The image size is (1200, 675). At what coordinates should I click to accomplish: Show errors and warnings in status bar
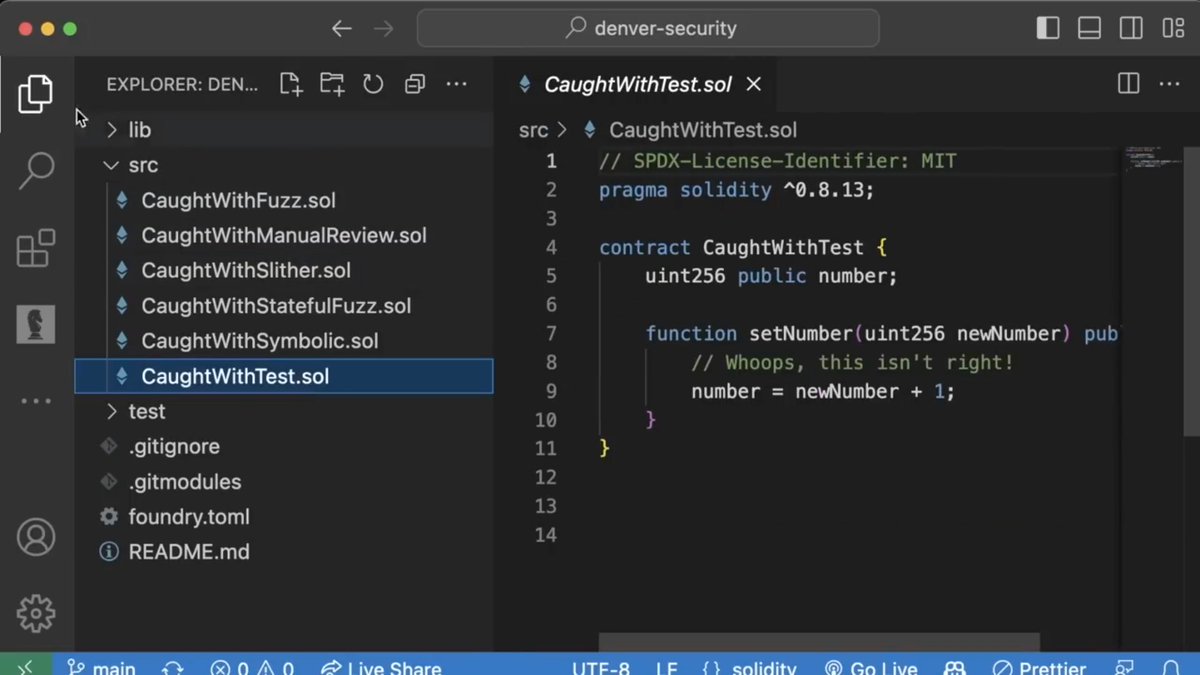click(x=252, y=667)
